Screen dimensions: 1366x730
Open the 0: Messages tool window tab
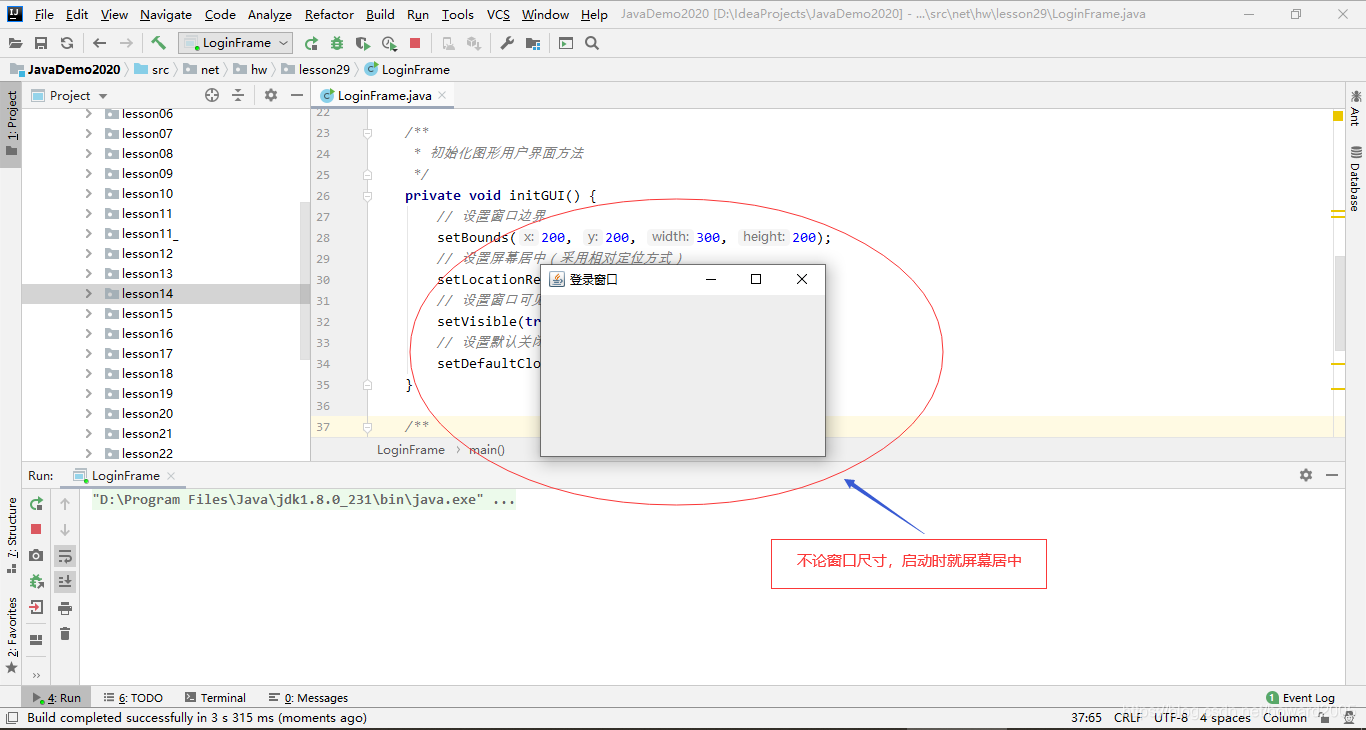click(x=308, y=698)
